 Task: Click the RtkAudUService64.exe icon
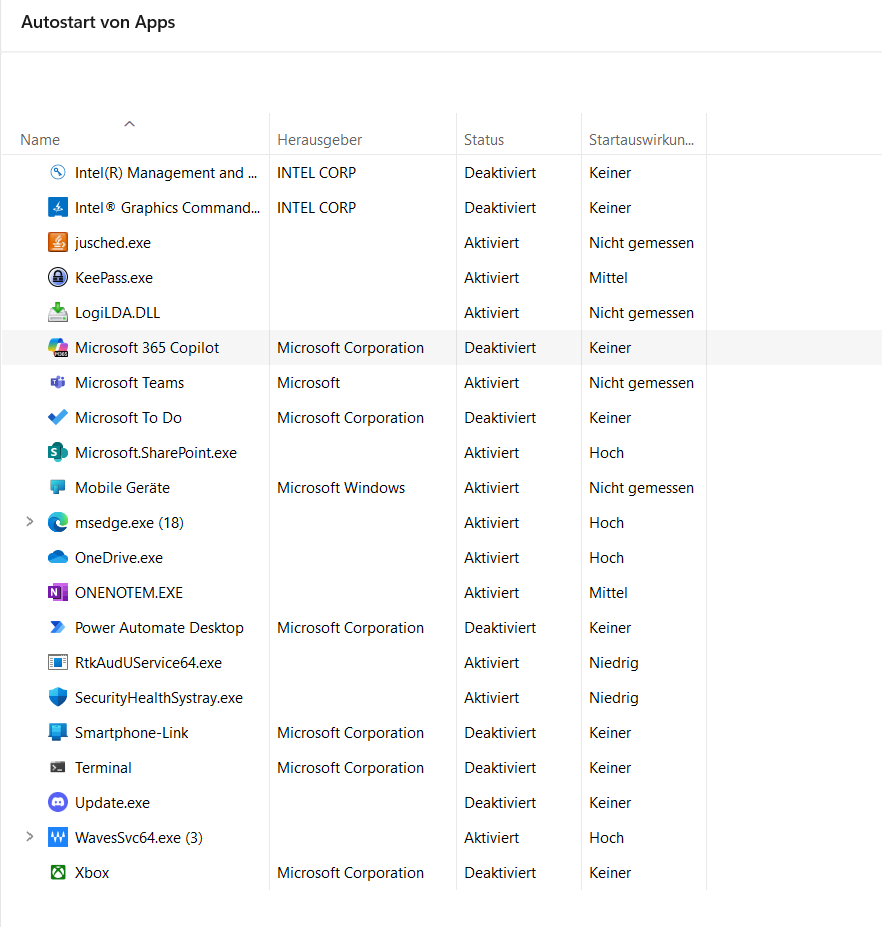[x=57, y=662]
